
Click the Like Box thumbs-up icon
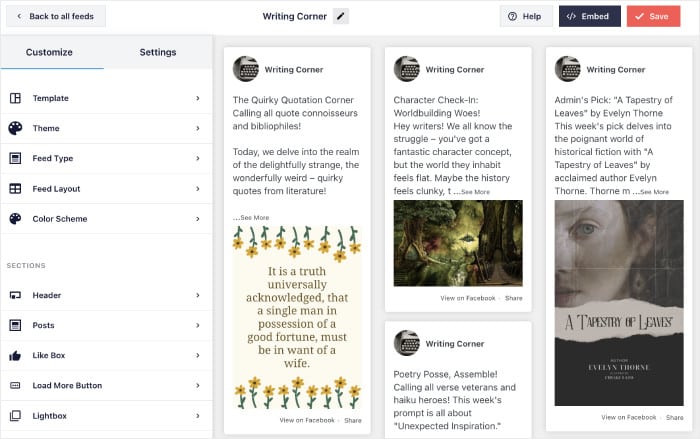click(15, 355)
